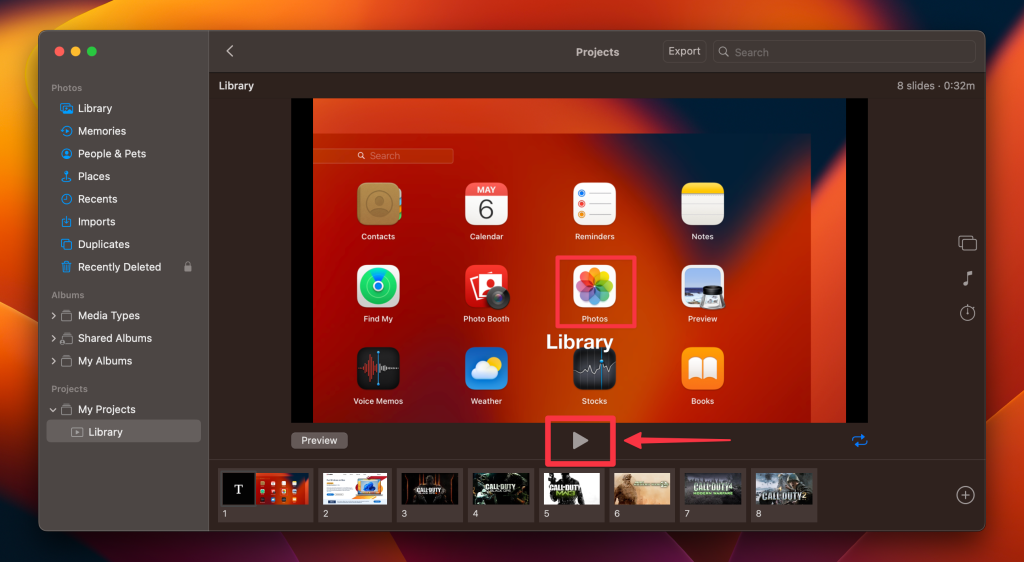Open the slideshow duration settings
Image resolution: width=1024 pixels, height=562 pixels.
click(x=967, y=313)
